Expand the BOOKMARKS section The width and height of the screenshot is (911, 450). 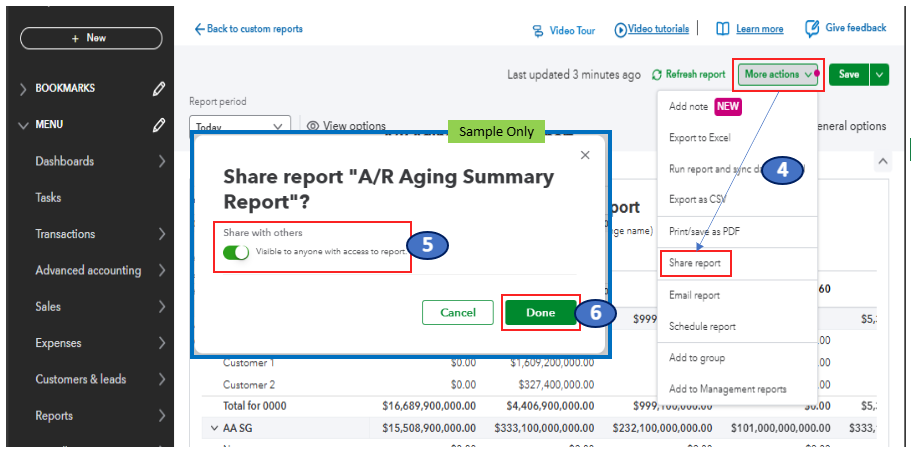(23, 89)
